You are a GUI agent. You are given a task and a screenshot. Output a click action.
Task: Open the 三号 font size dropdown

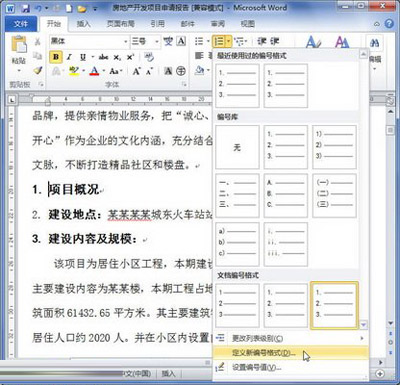click(157, 42)
